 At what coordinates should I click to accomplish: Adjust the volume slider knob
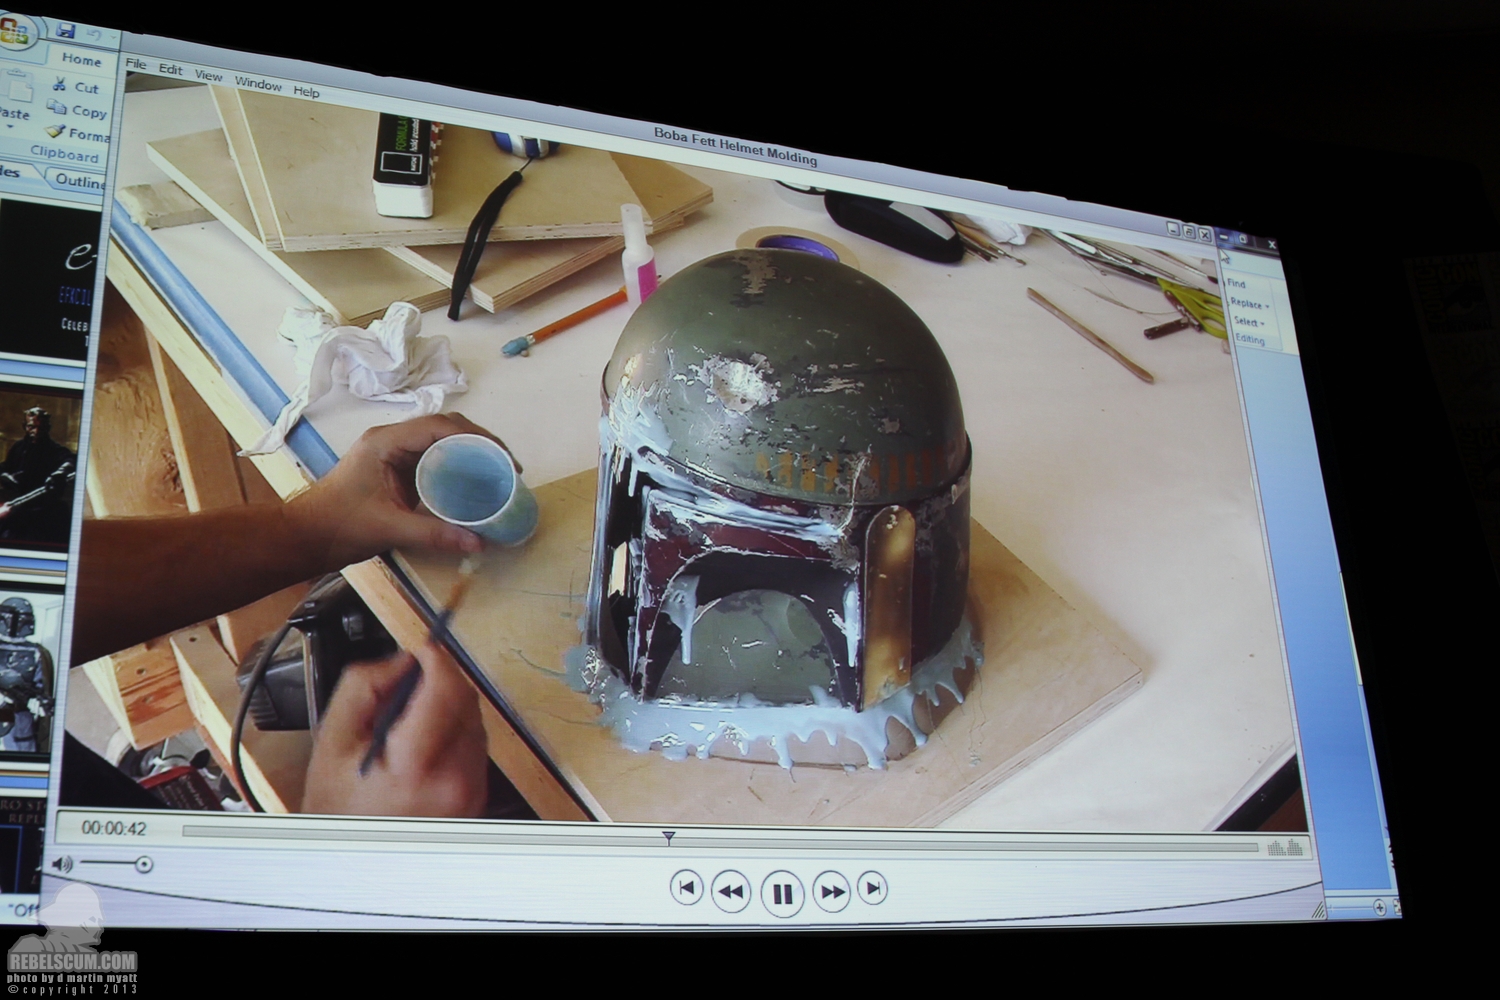pos(144,864)
